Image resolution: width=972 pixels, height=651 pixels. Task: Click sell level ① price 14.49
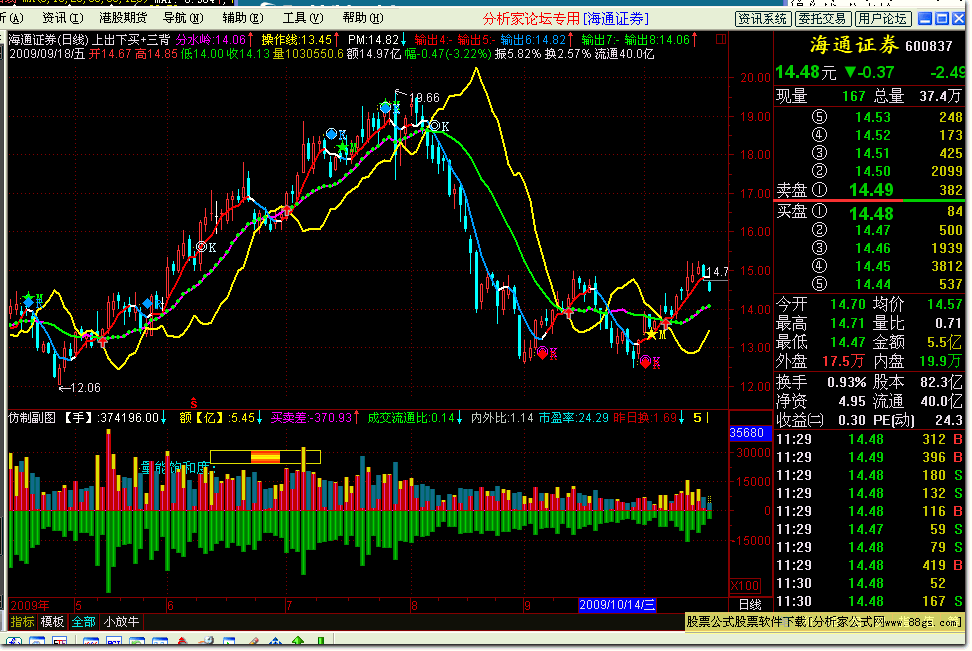click(x=871, y=190)
